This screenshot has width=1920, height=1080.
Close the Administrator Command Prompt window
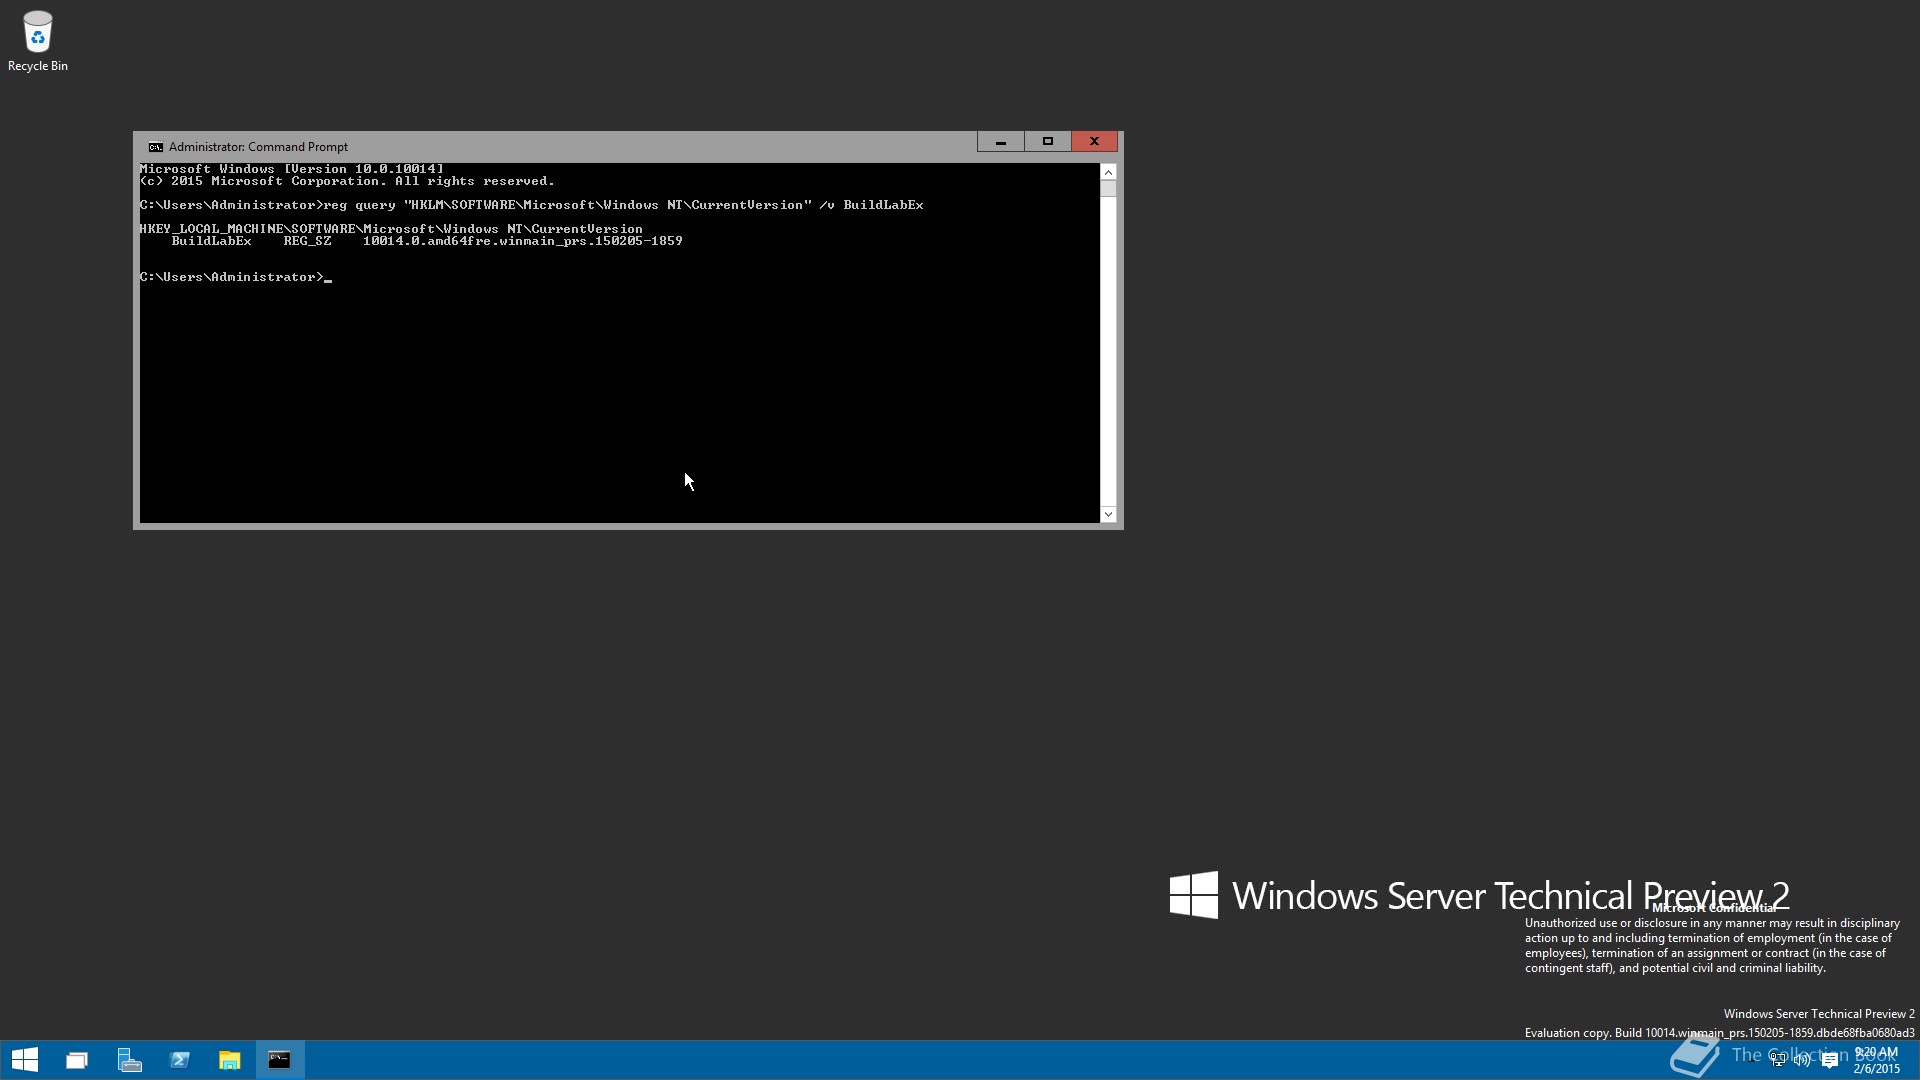tap(1094, 142)
